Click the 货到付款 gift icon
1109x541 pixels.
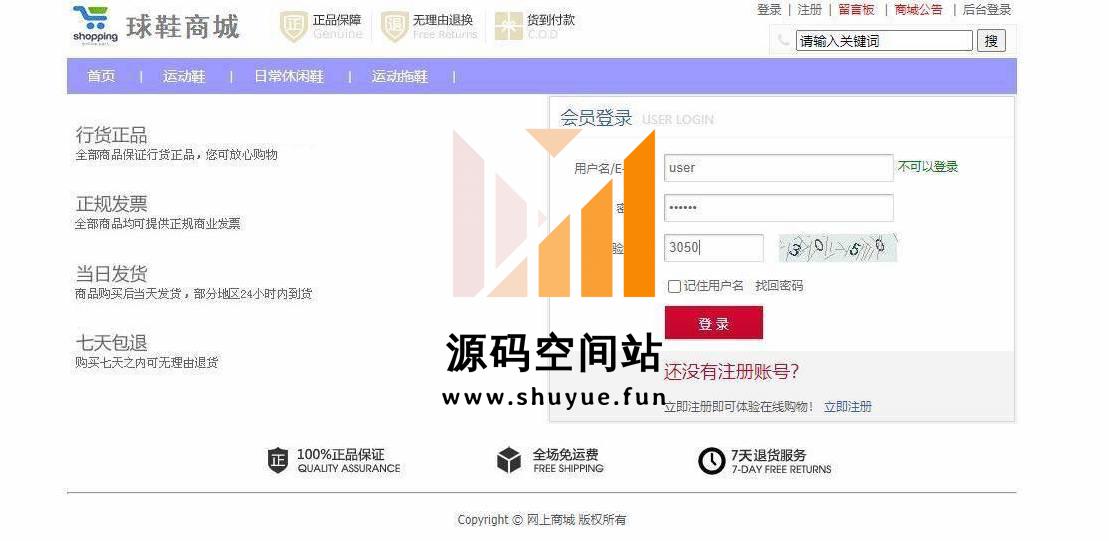pos(509,26)
